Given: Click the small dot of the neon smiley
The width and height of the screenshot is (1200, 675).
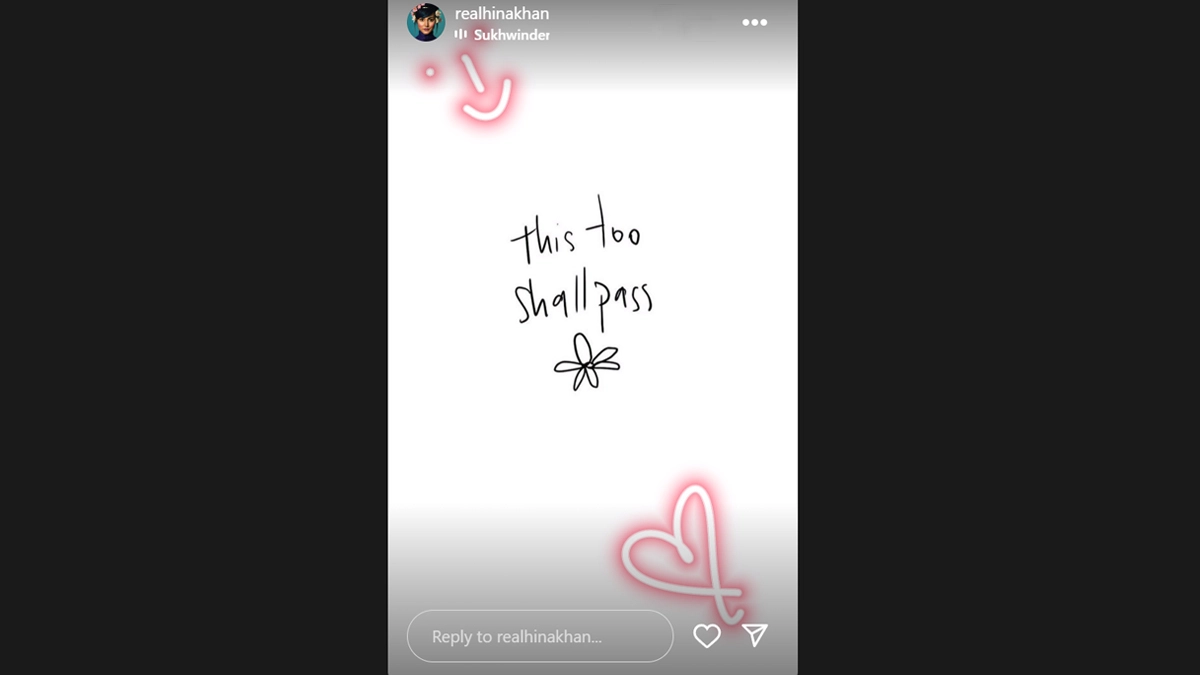Looking at the screenshot, I should [x=431, y=72].
